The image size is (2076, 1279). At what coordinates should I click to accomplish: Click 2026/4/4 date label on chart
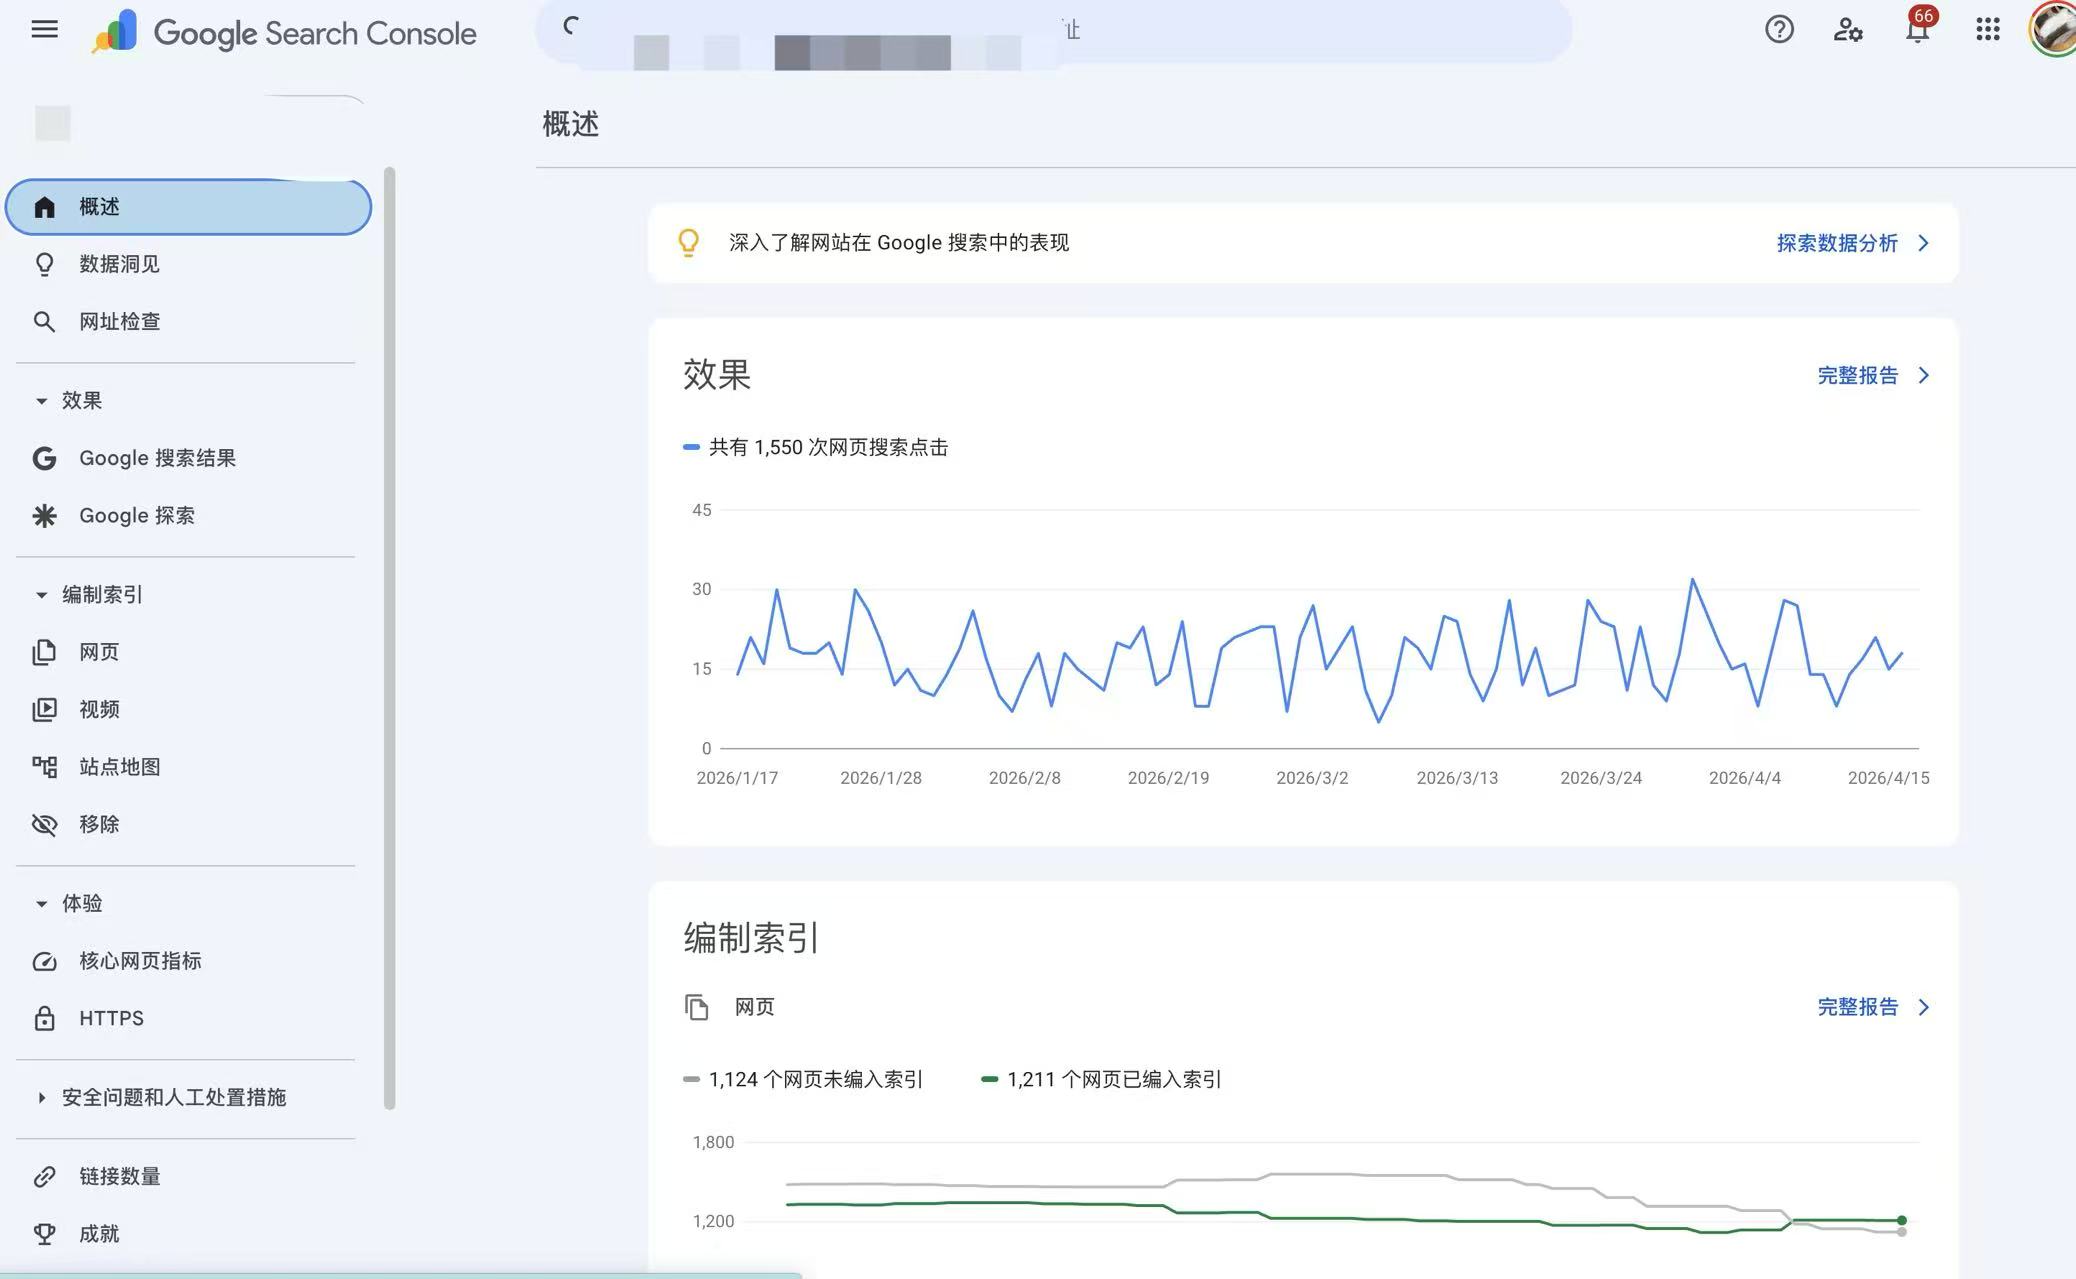pyautogui.click(x=1744, y=778)
